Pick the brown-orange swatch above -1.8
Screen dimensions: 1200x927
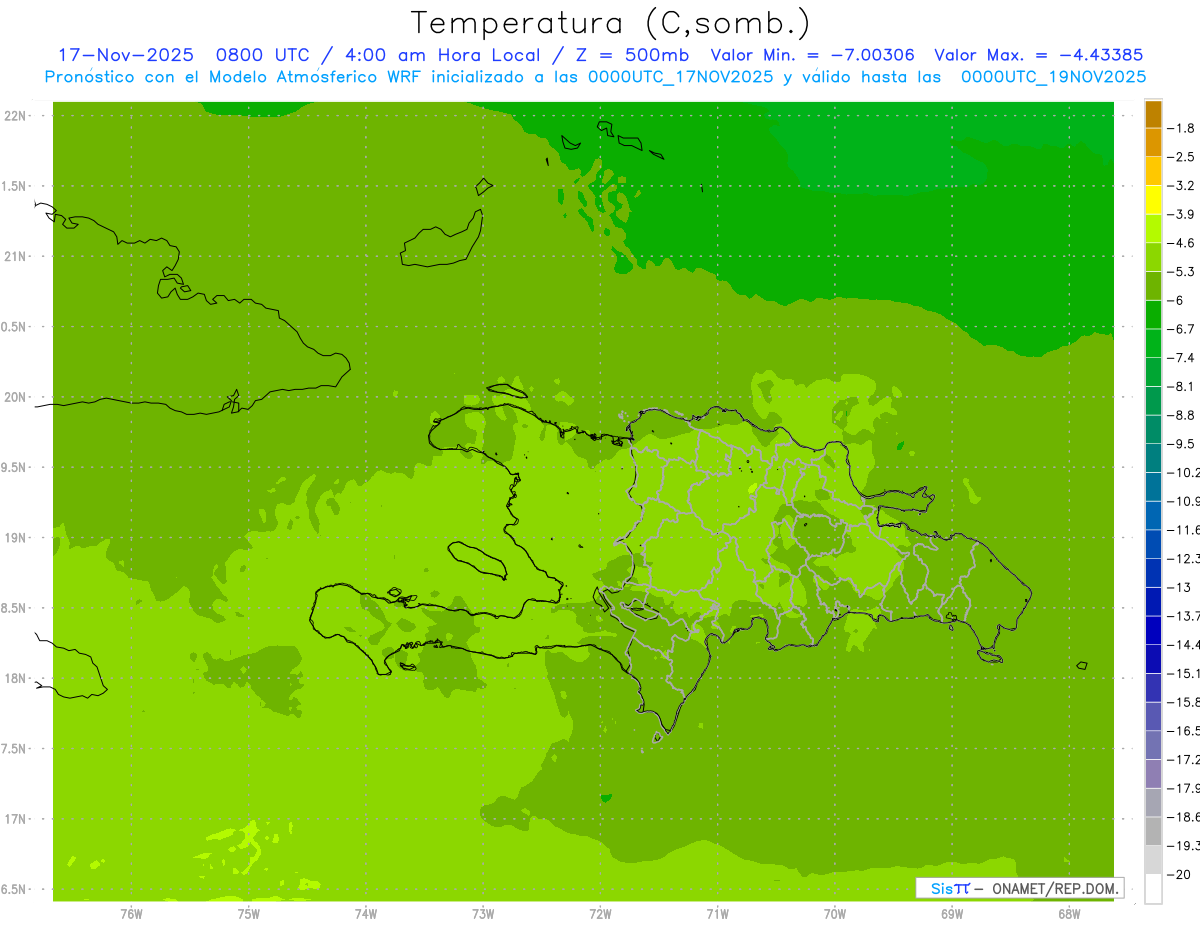click(x=1154, y=114)
